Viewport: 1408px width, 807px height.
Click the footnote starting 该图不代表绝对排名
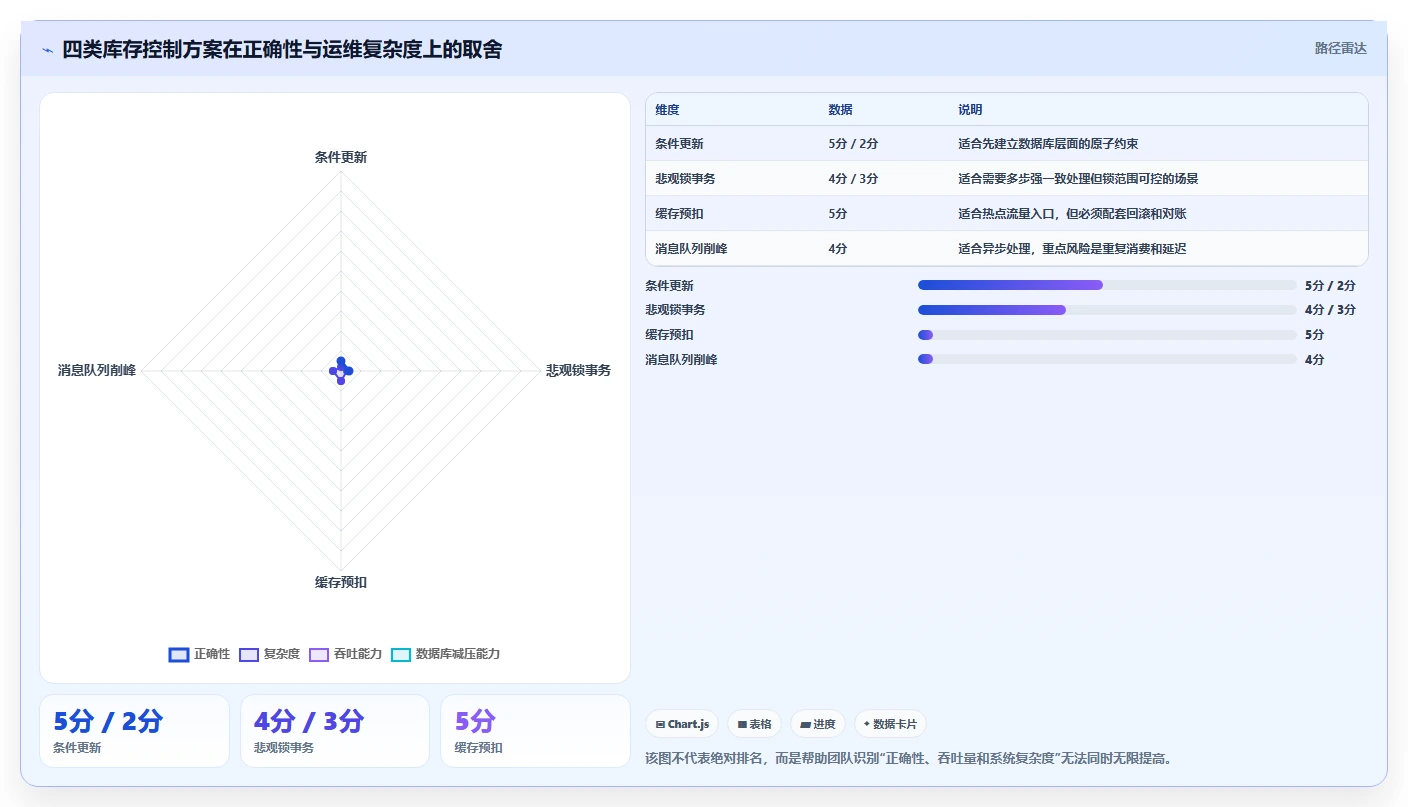909,758
